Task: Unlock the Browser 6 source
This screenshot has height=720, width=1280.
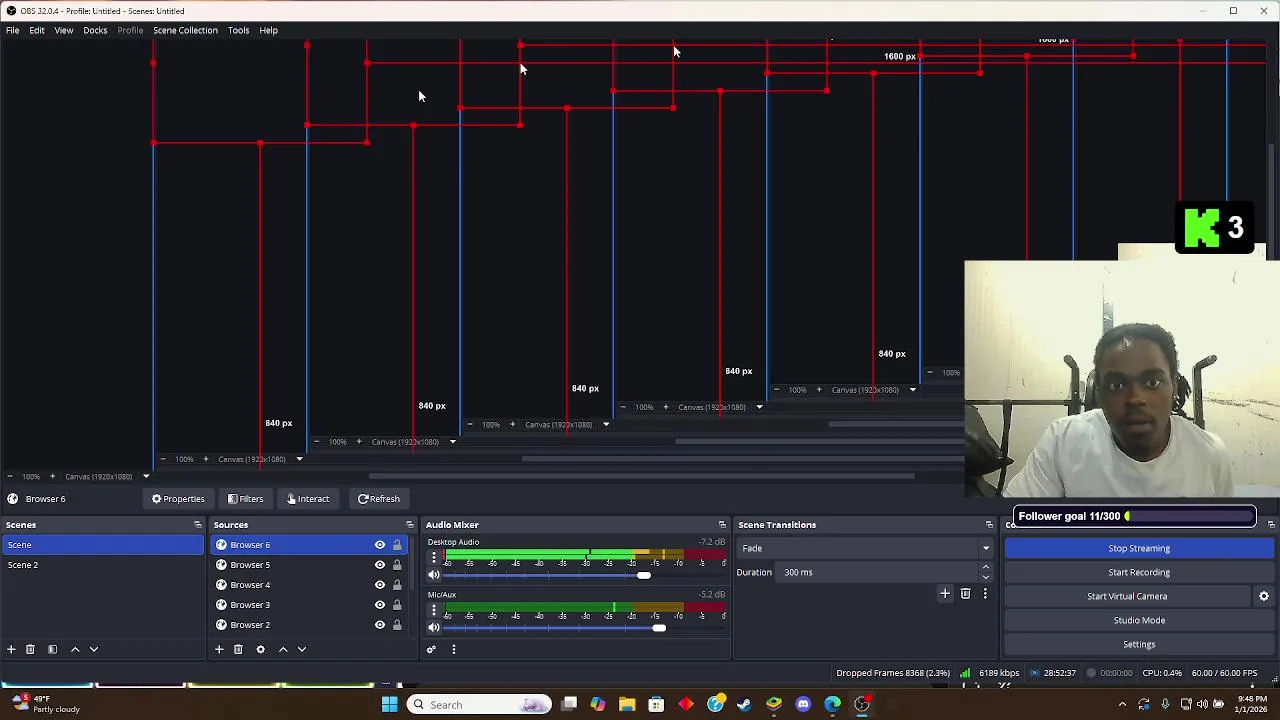Action: 397,545
